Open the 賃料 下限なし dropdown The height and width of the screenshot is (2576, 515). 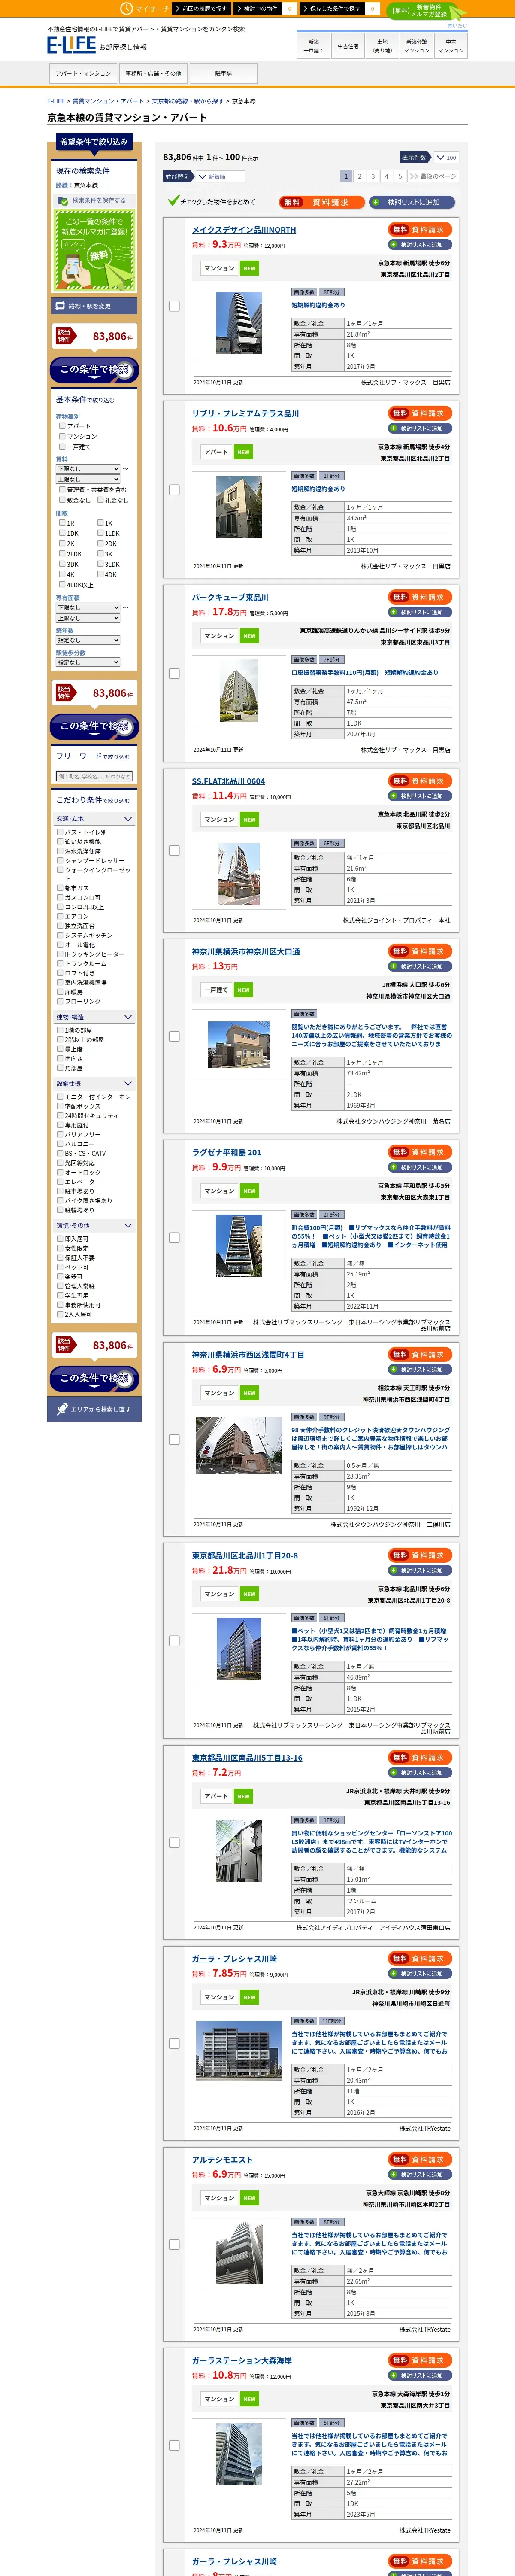pos(88,469)
